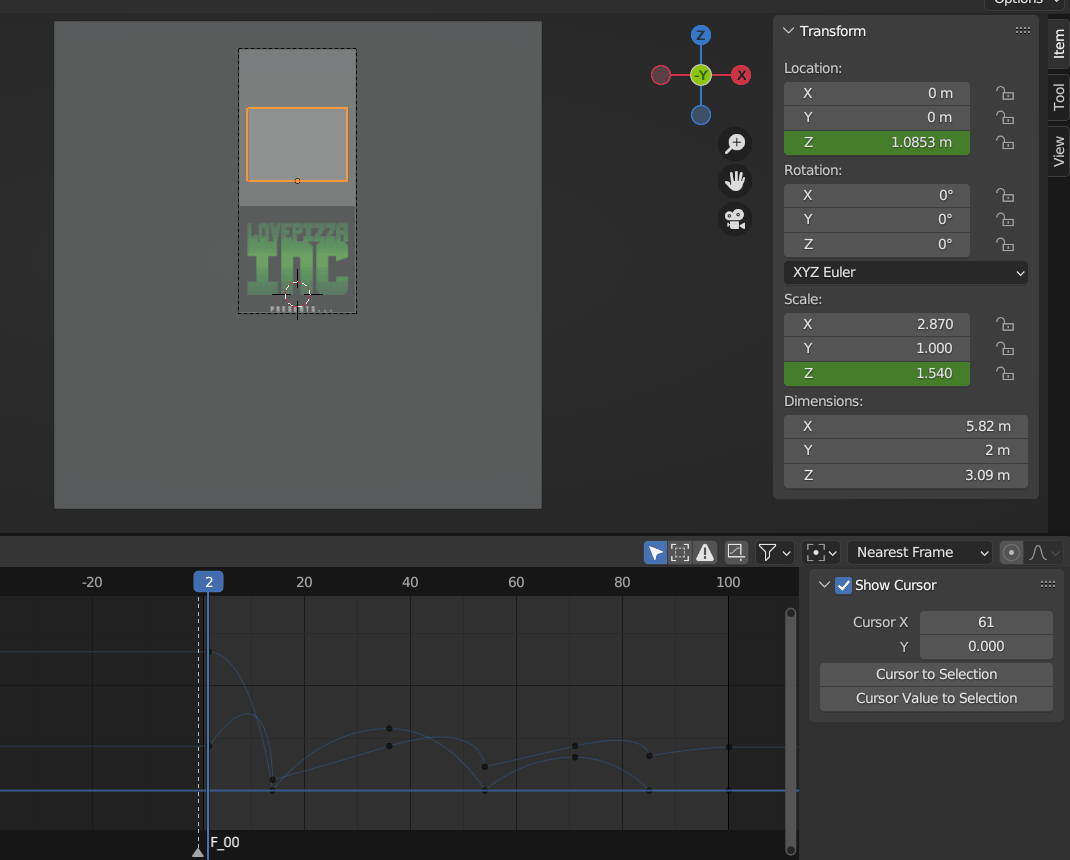This screenshot has height=860, width=1070.
Task: Click the Cursor to Selection button
Action: tap(936, 674)
